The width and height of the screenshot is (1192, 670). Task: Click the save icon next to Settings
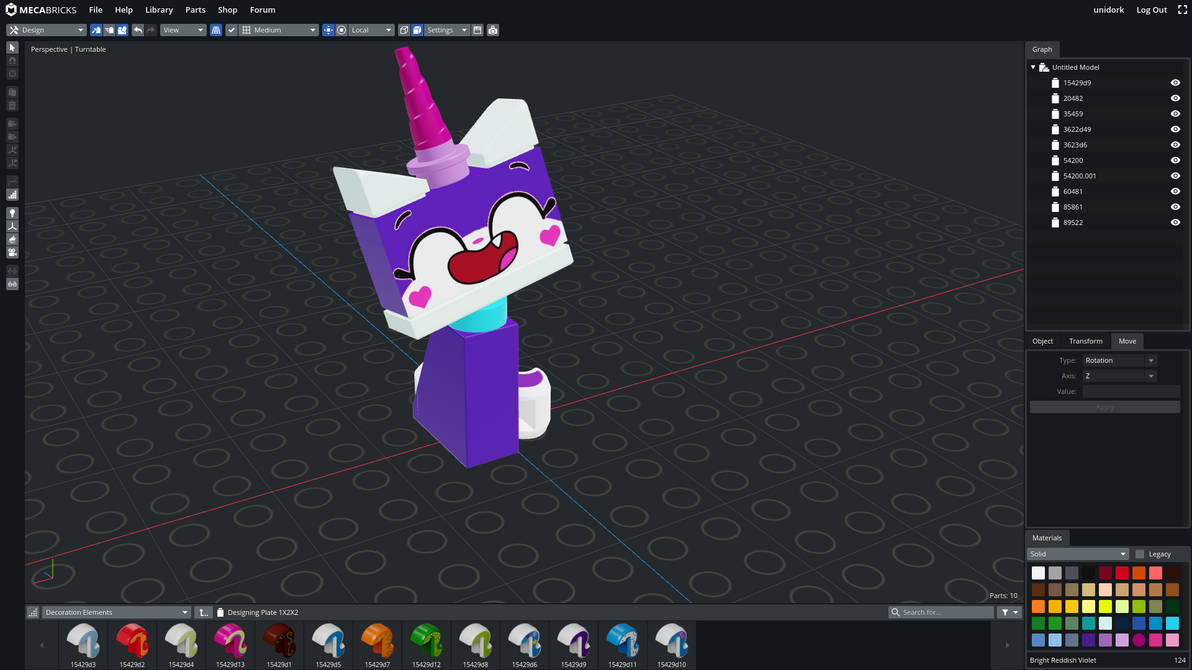point(477,30)
